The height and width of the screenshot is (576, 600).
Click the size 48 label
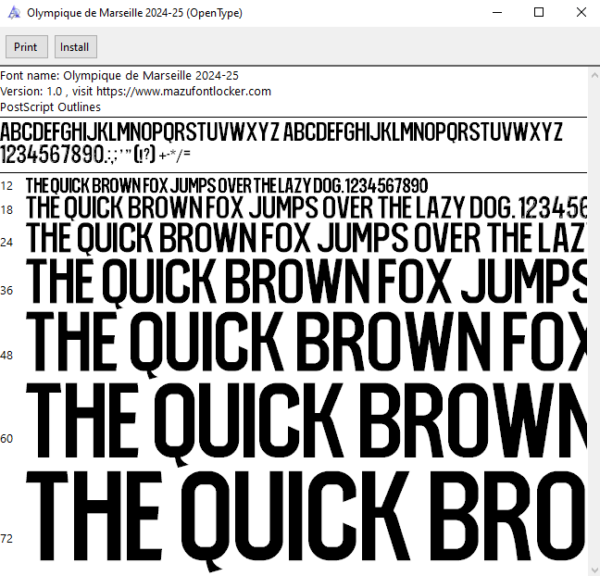tap(7, 356)
